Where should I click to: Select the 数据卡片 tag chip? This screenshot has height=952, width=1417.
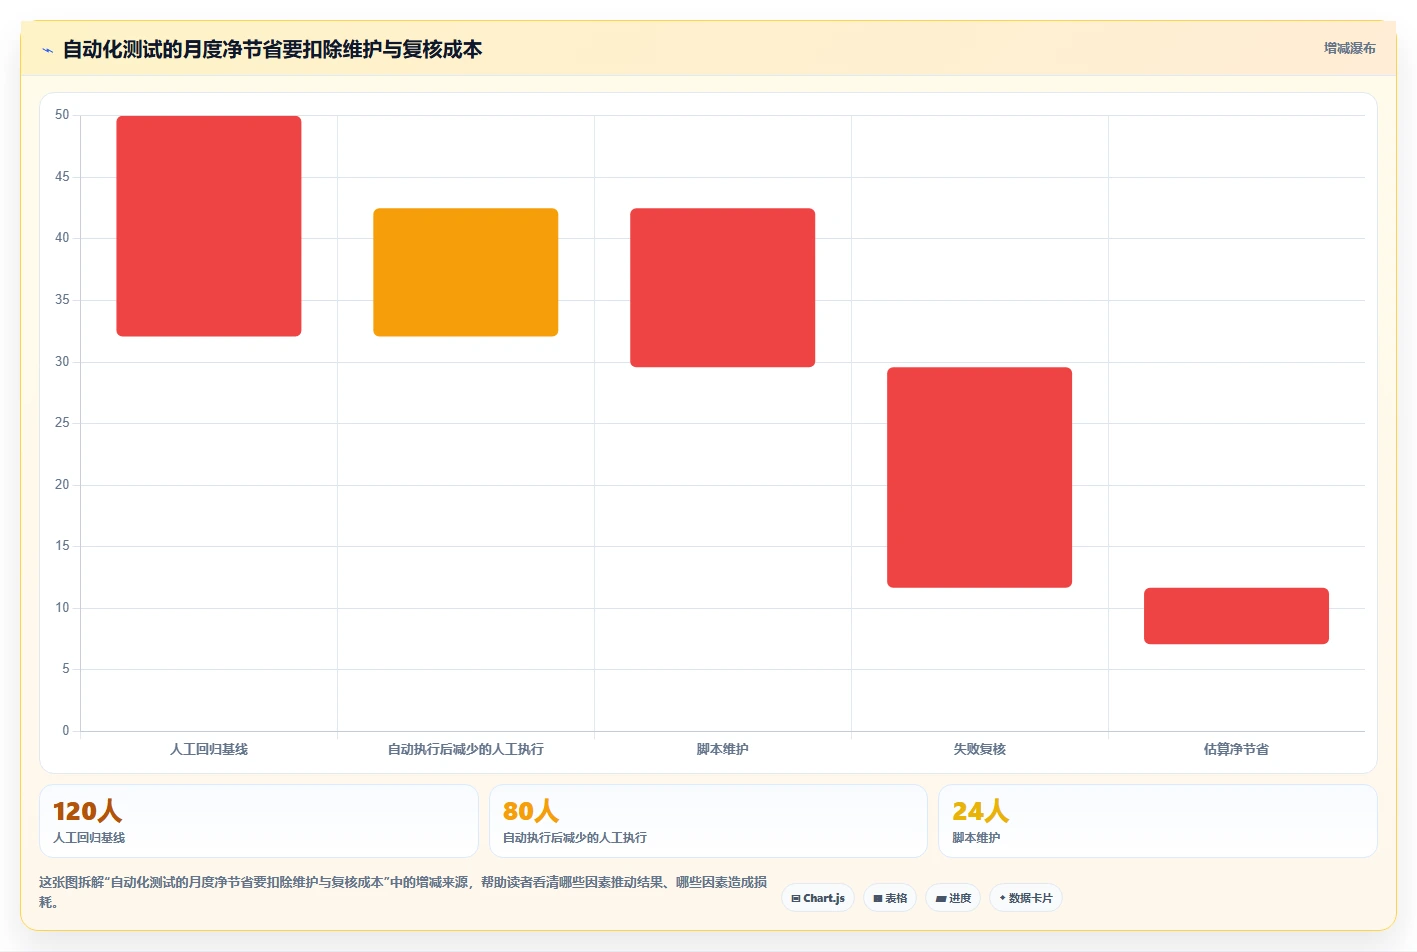1026,898
